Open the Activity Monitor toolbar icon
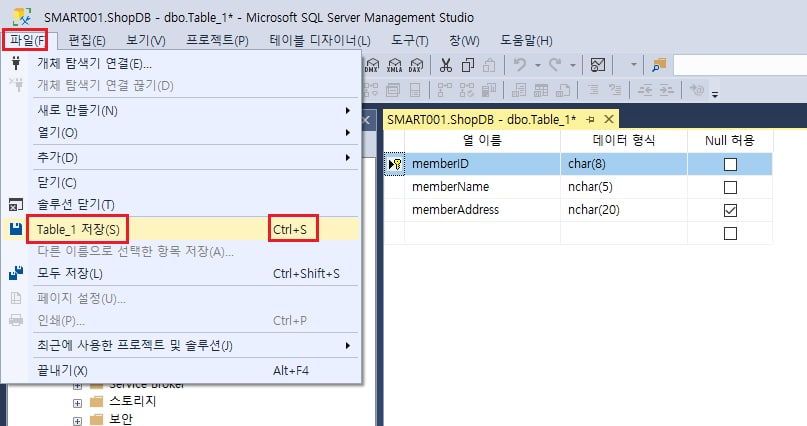The image size is (807, 426). (598, 65)
